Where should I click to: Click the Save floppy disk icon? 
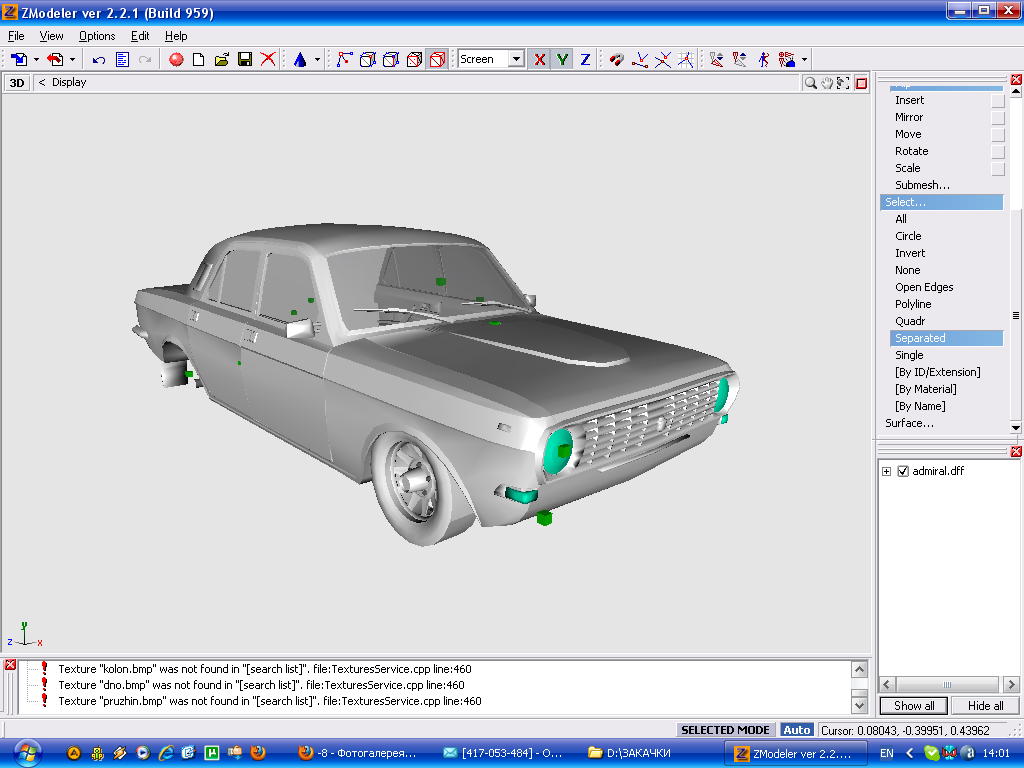(x=245, y=60)
